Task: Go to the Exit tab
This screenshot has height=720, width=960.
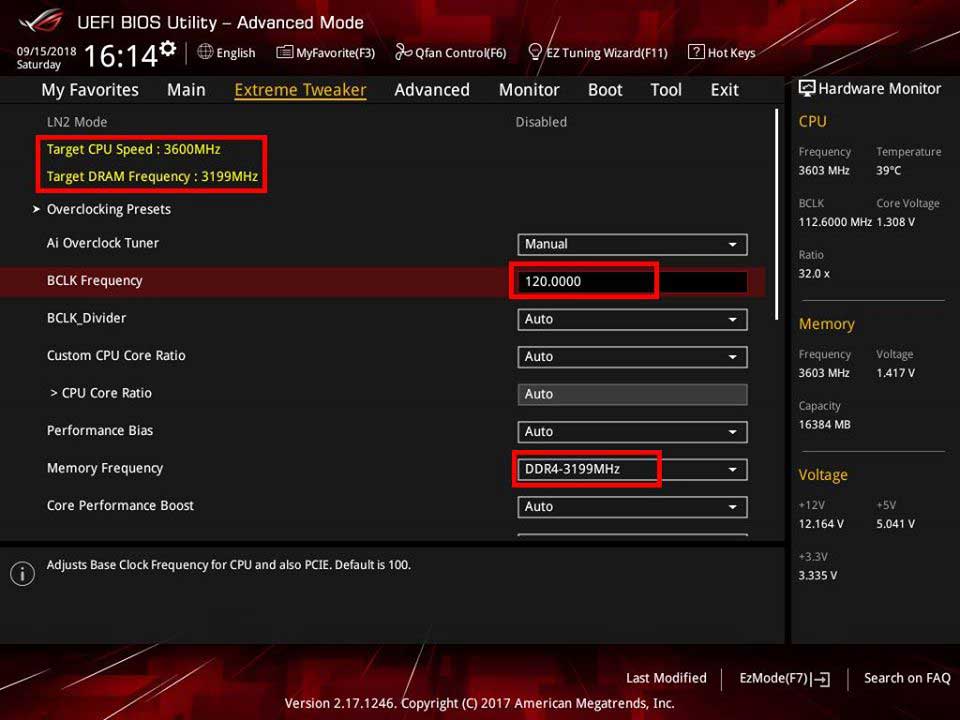Action: 724,90
